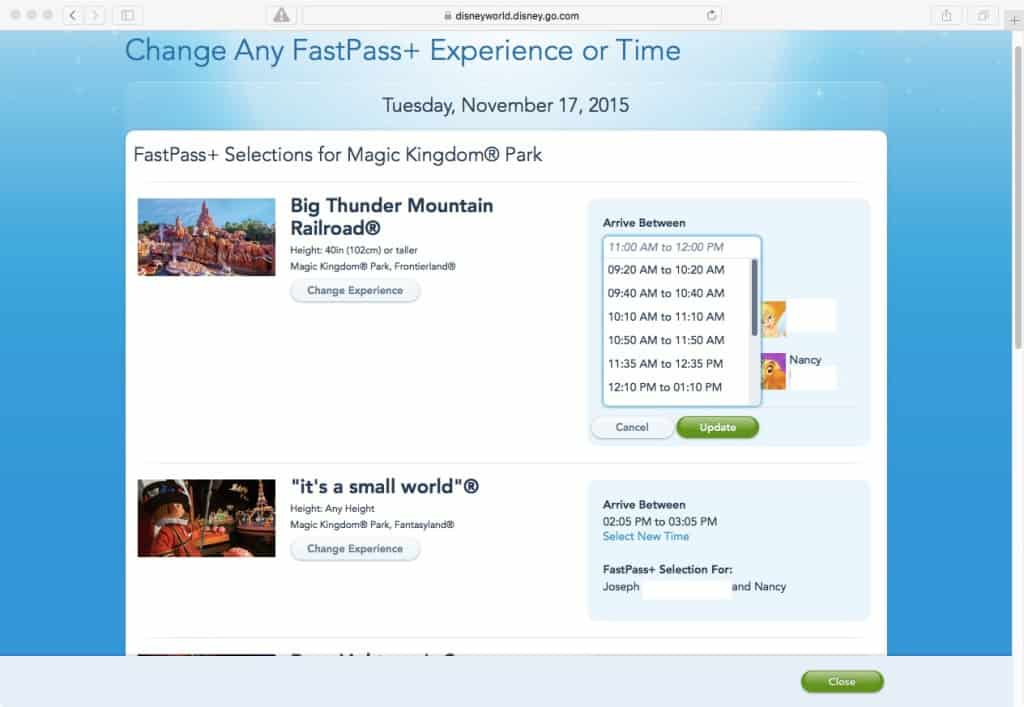Open the "it's a small world" thumbnail
Image resolution: width=1024 pixels, height=707 pixels.
[x=206, y=518]
